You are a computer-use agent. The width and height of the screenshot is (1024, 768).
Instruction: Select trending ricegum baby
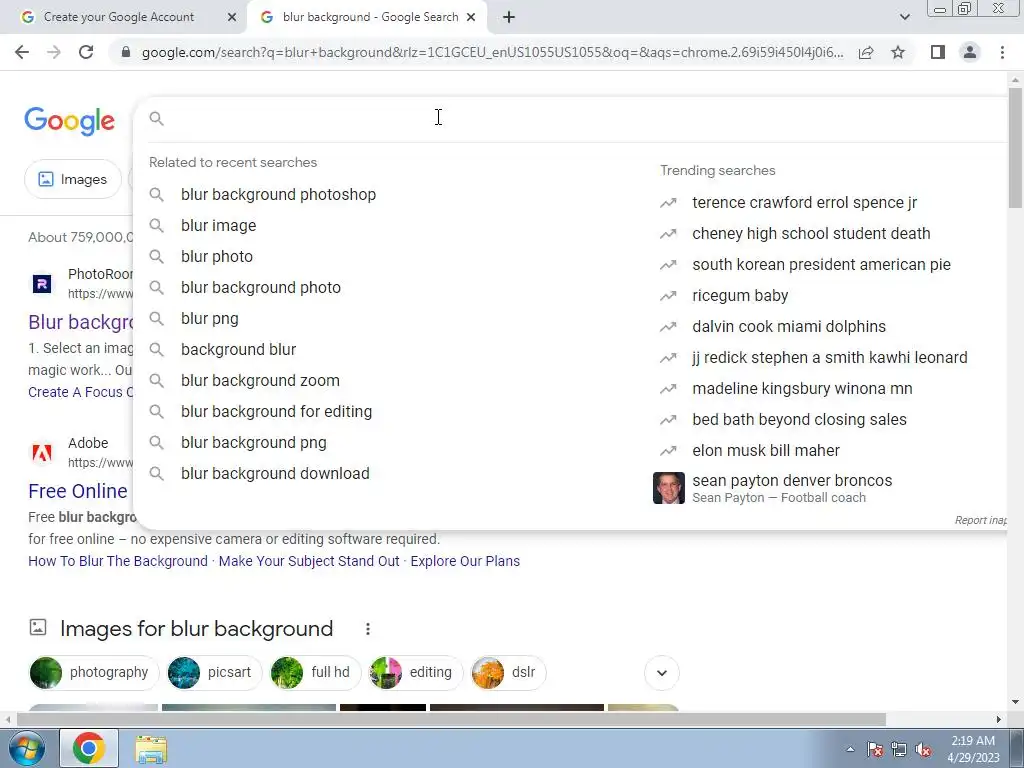740,296
